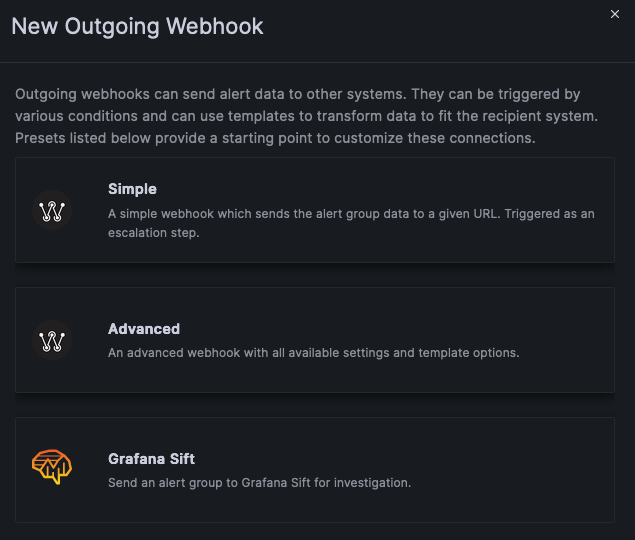Click the "Send an alert group" text
635x540 pixels.
pos(170,483)
